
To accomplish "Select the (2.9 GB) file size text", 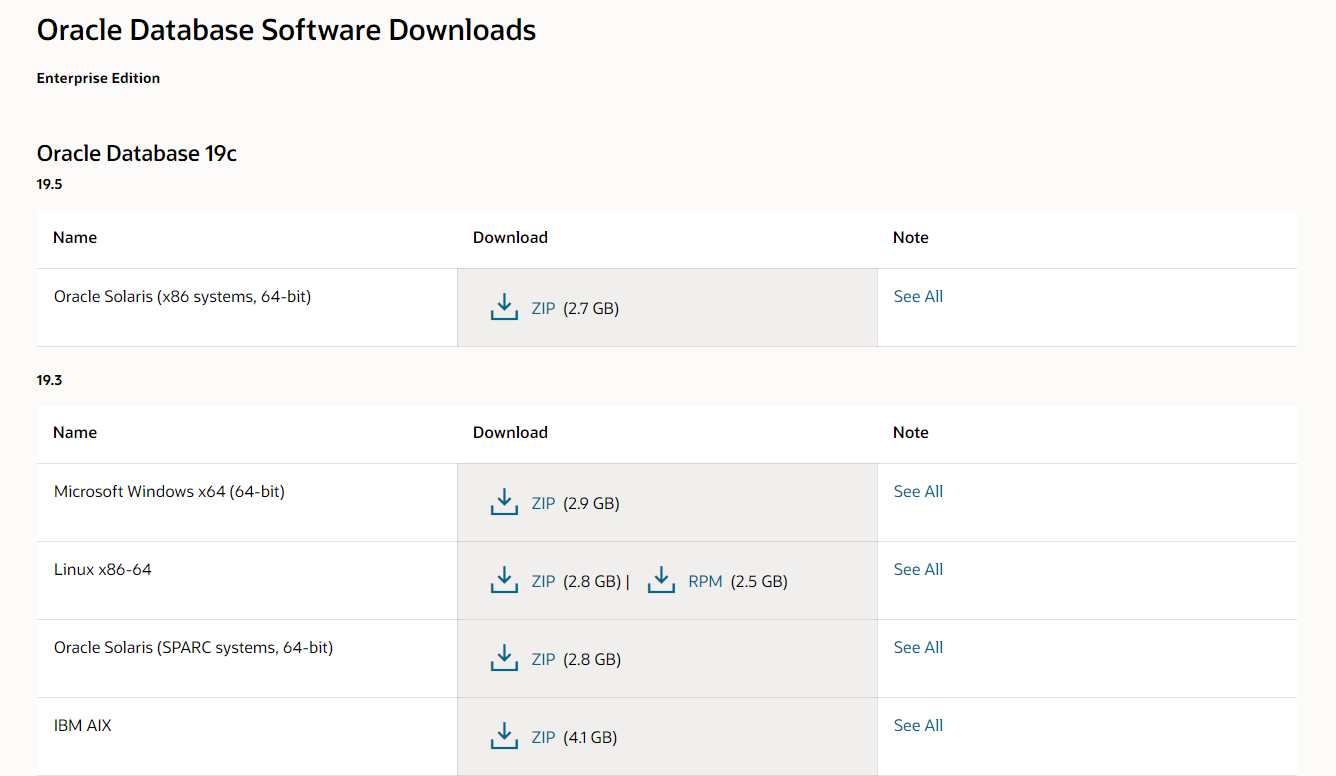I will coord(591,504).
